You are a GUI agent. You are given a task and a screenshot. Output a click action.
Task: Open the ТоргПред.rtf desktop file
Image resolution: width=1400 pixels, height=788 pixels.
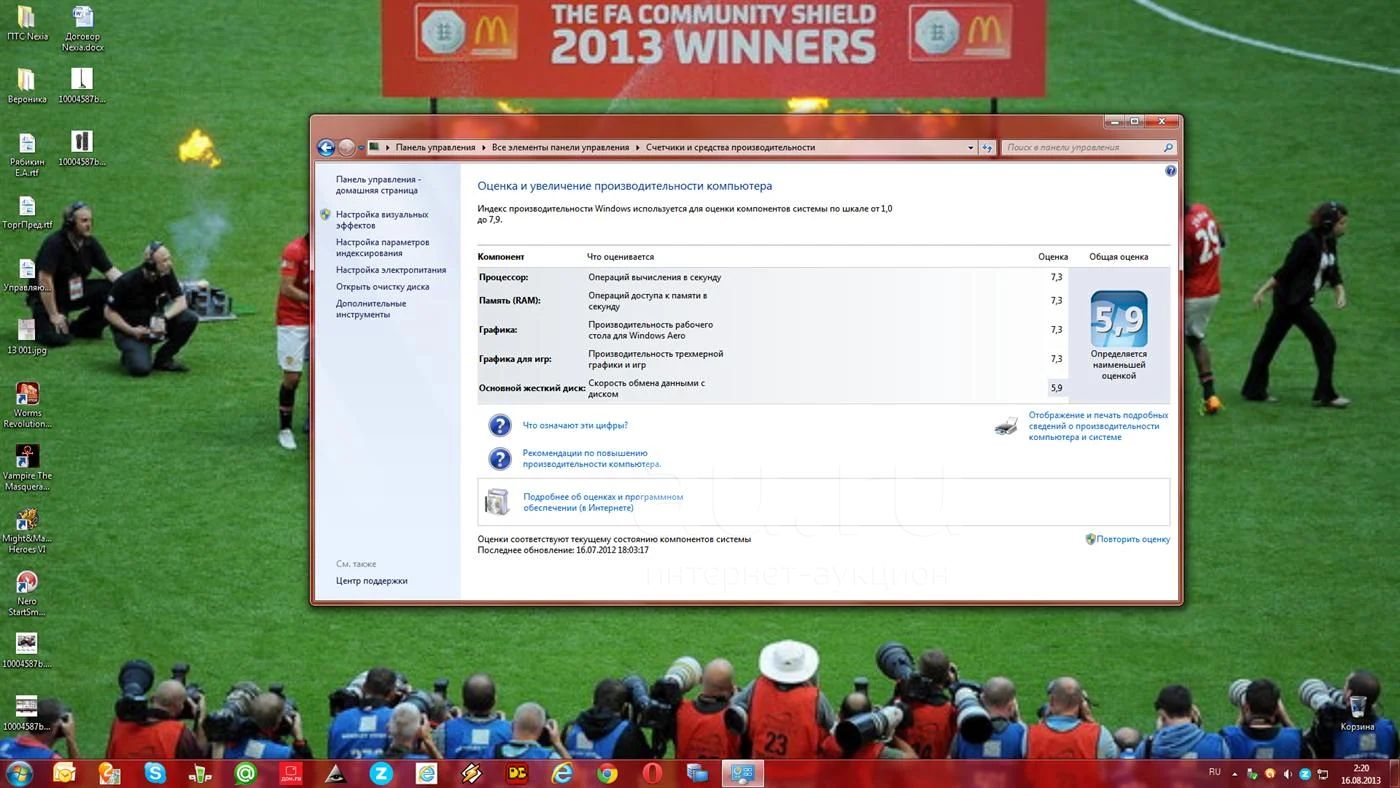click(x=27, y=212)
